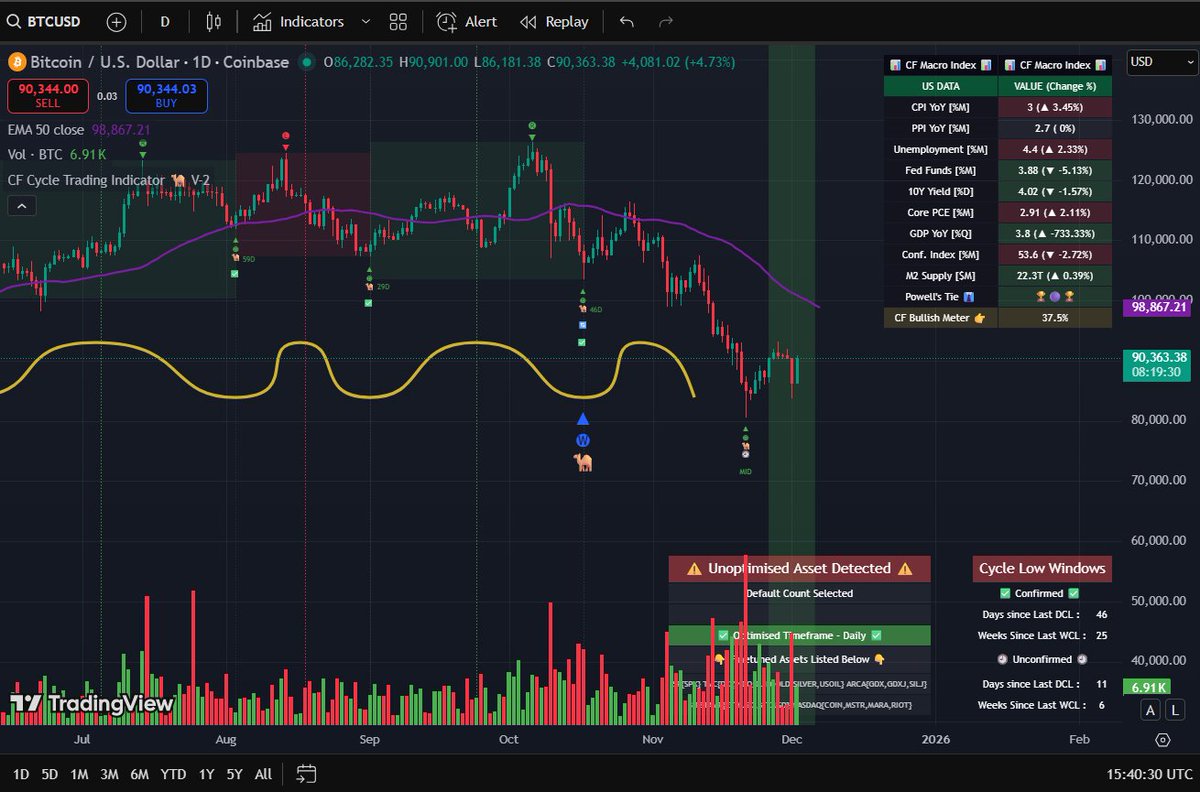Add symbol with plus circle icon
This screenshot has height=792, width=1200.
[x=117, y=21]
